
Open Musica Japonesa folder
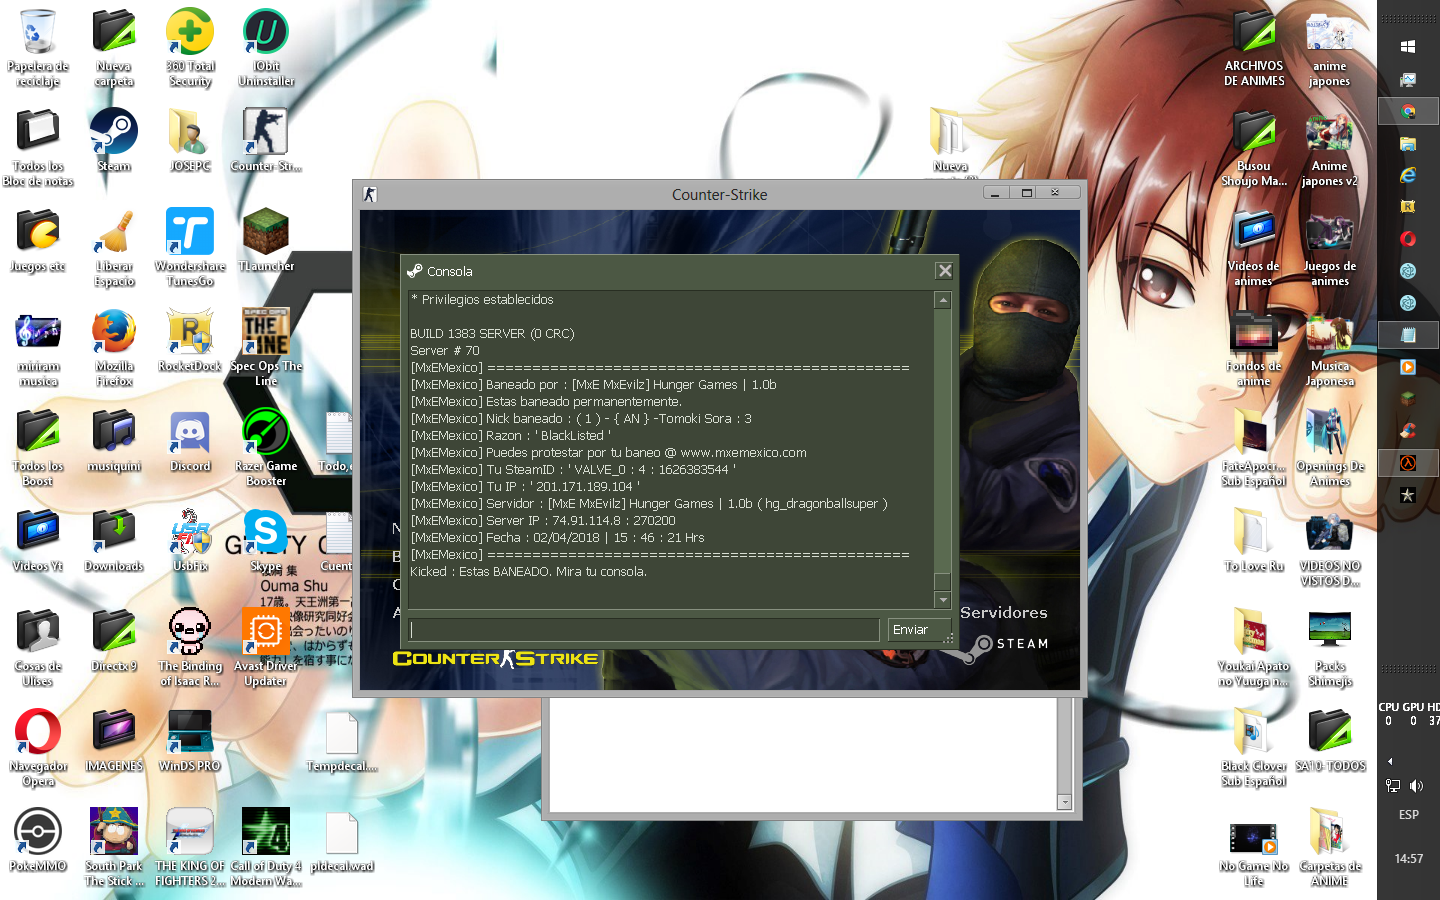1330,347
